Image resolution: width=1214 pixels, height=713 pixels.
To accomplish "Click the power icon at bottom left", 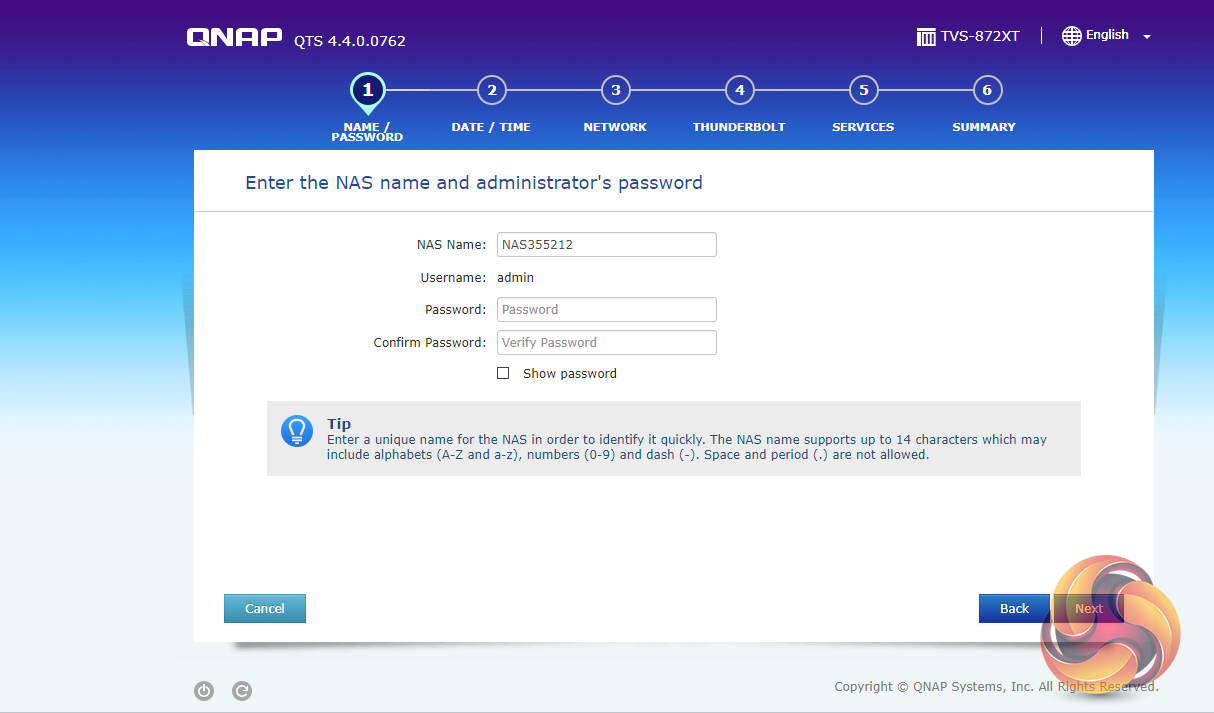I will point(204,690).
